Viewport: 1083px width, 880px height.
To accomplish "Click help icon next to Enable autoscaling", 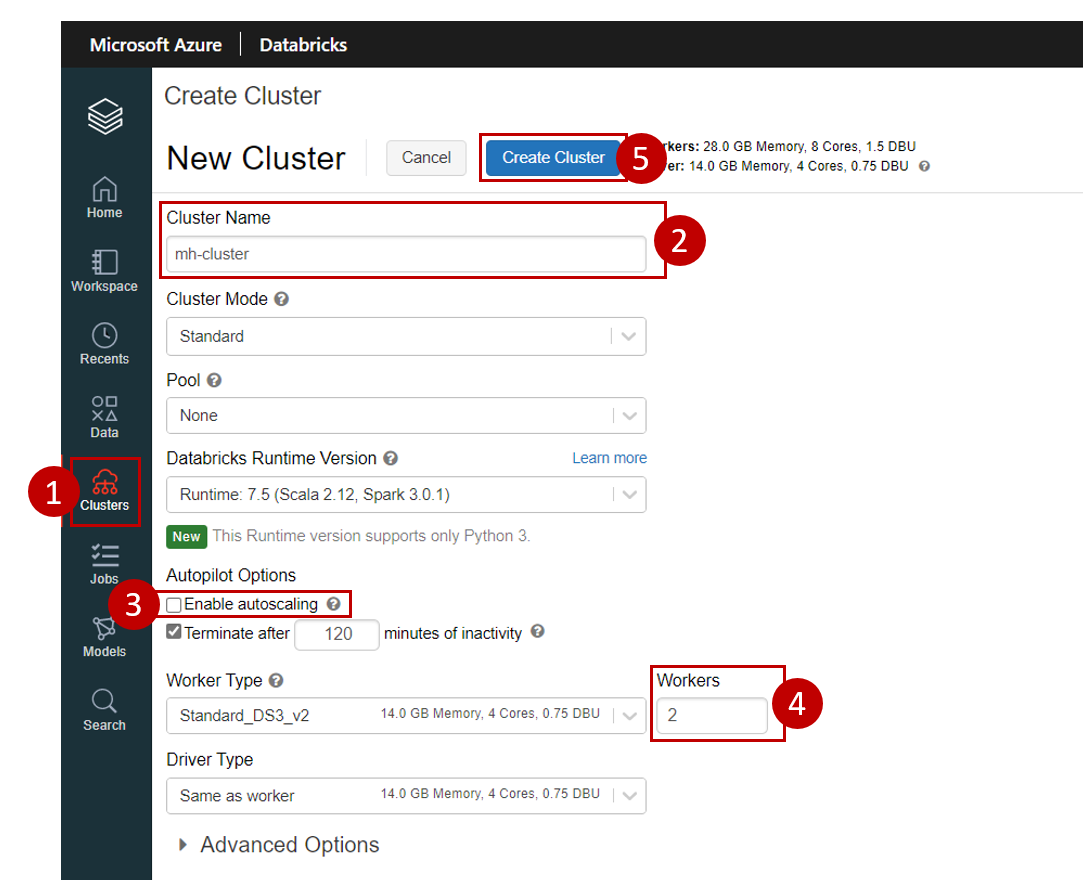I will (x=334, y=604).
